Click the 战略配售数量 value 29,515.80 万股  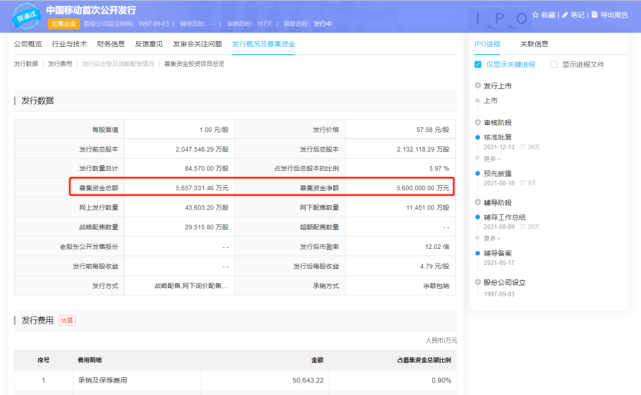[x=206, y=227]
